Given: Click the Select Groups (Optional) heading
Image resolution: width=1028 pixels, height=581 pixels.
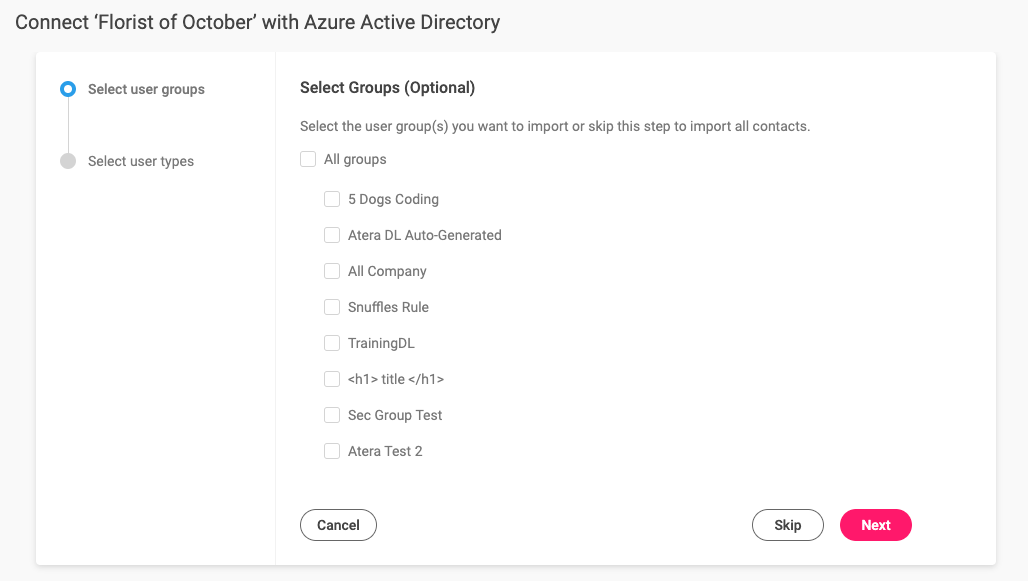Looking at the screenshot, I should point(387,88).
